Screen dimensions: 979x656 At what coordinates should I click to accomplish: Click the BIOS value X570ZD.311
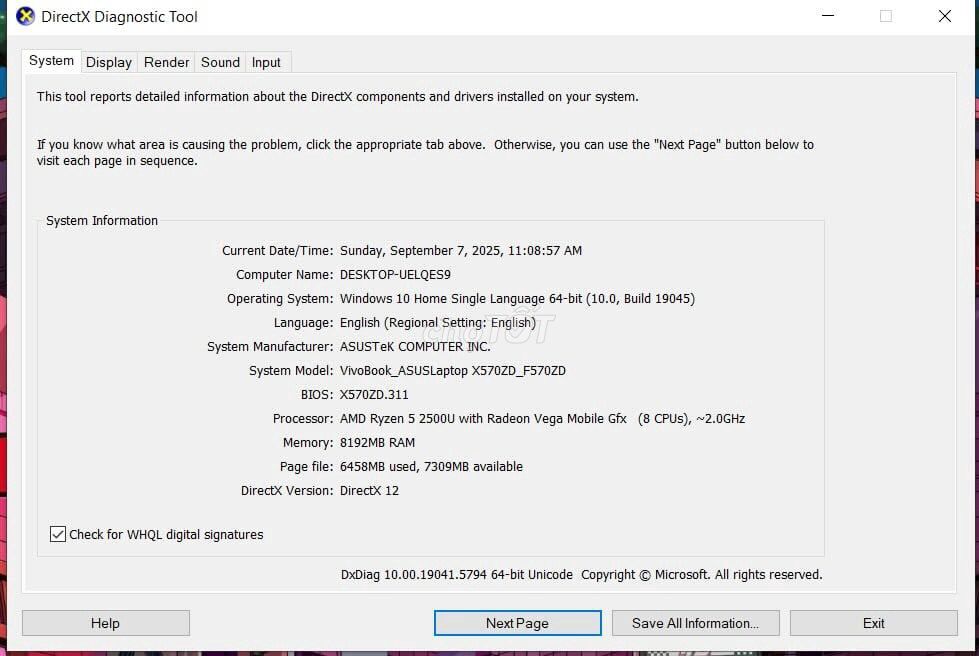[374, 395]
